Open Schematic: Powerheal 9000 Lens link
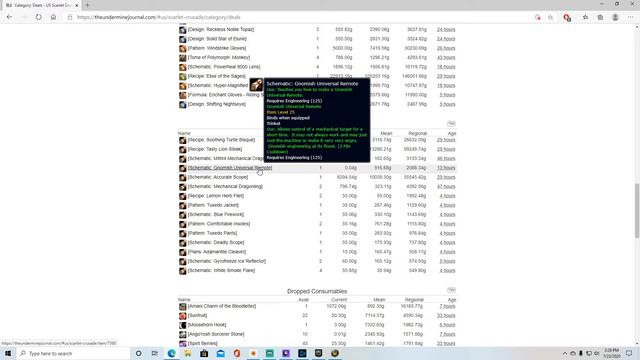This screenshot has width=640, height=360. pyautogui.click(x=224, y=67)
